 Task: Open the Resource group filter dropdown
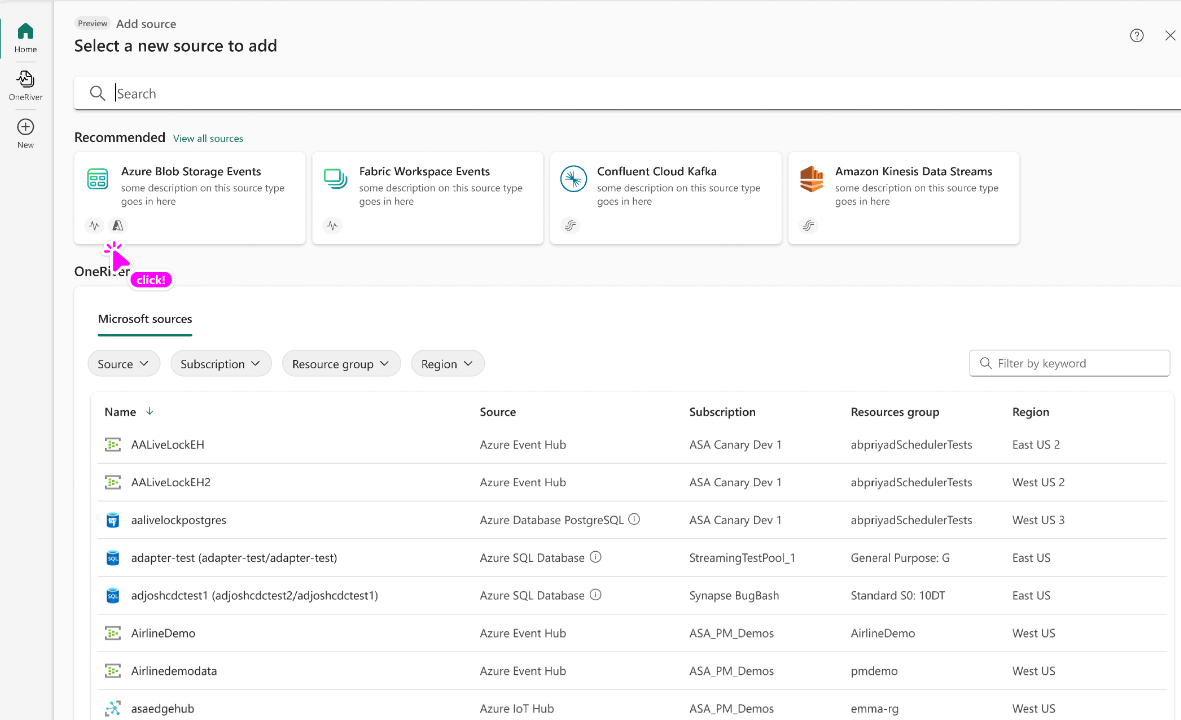tap(341, 364)
